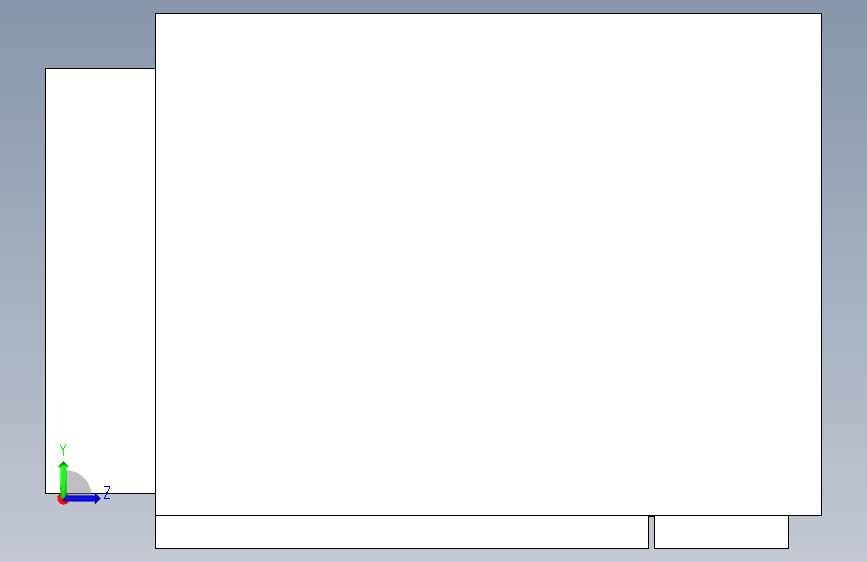Pick the right edge of the large rectangle

click(x=822, y=264)
